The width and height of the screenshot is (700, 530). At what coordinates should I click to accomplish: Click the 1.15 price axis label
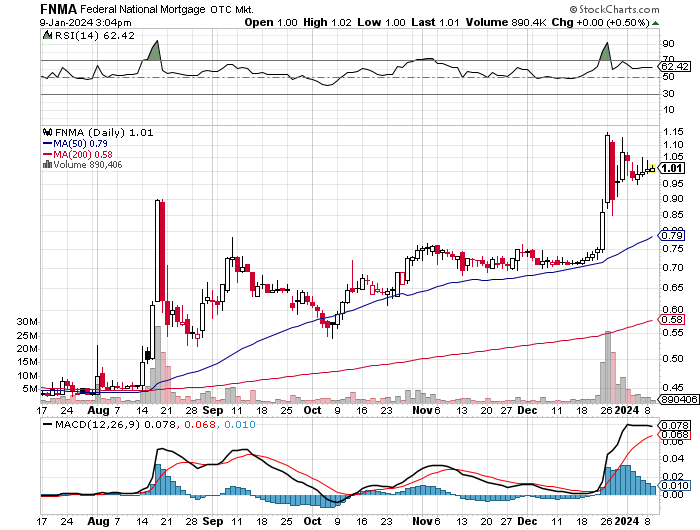click(x=673, y=132)
